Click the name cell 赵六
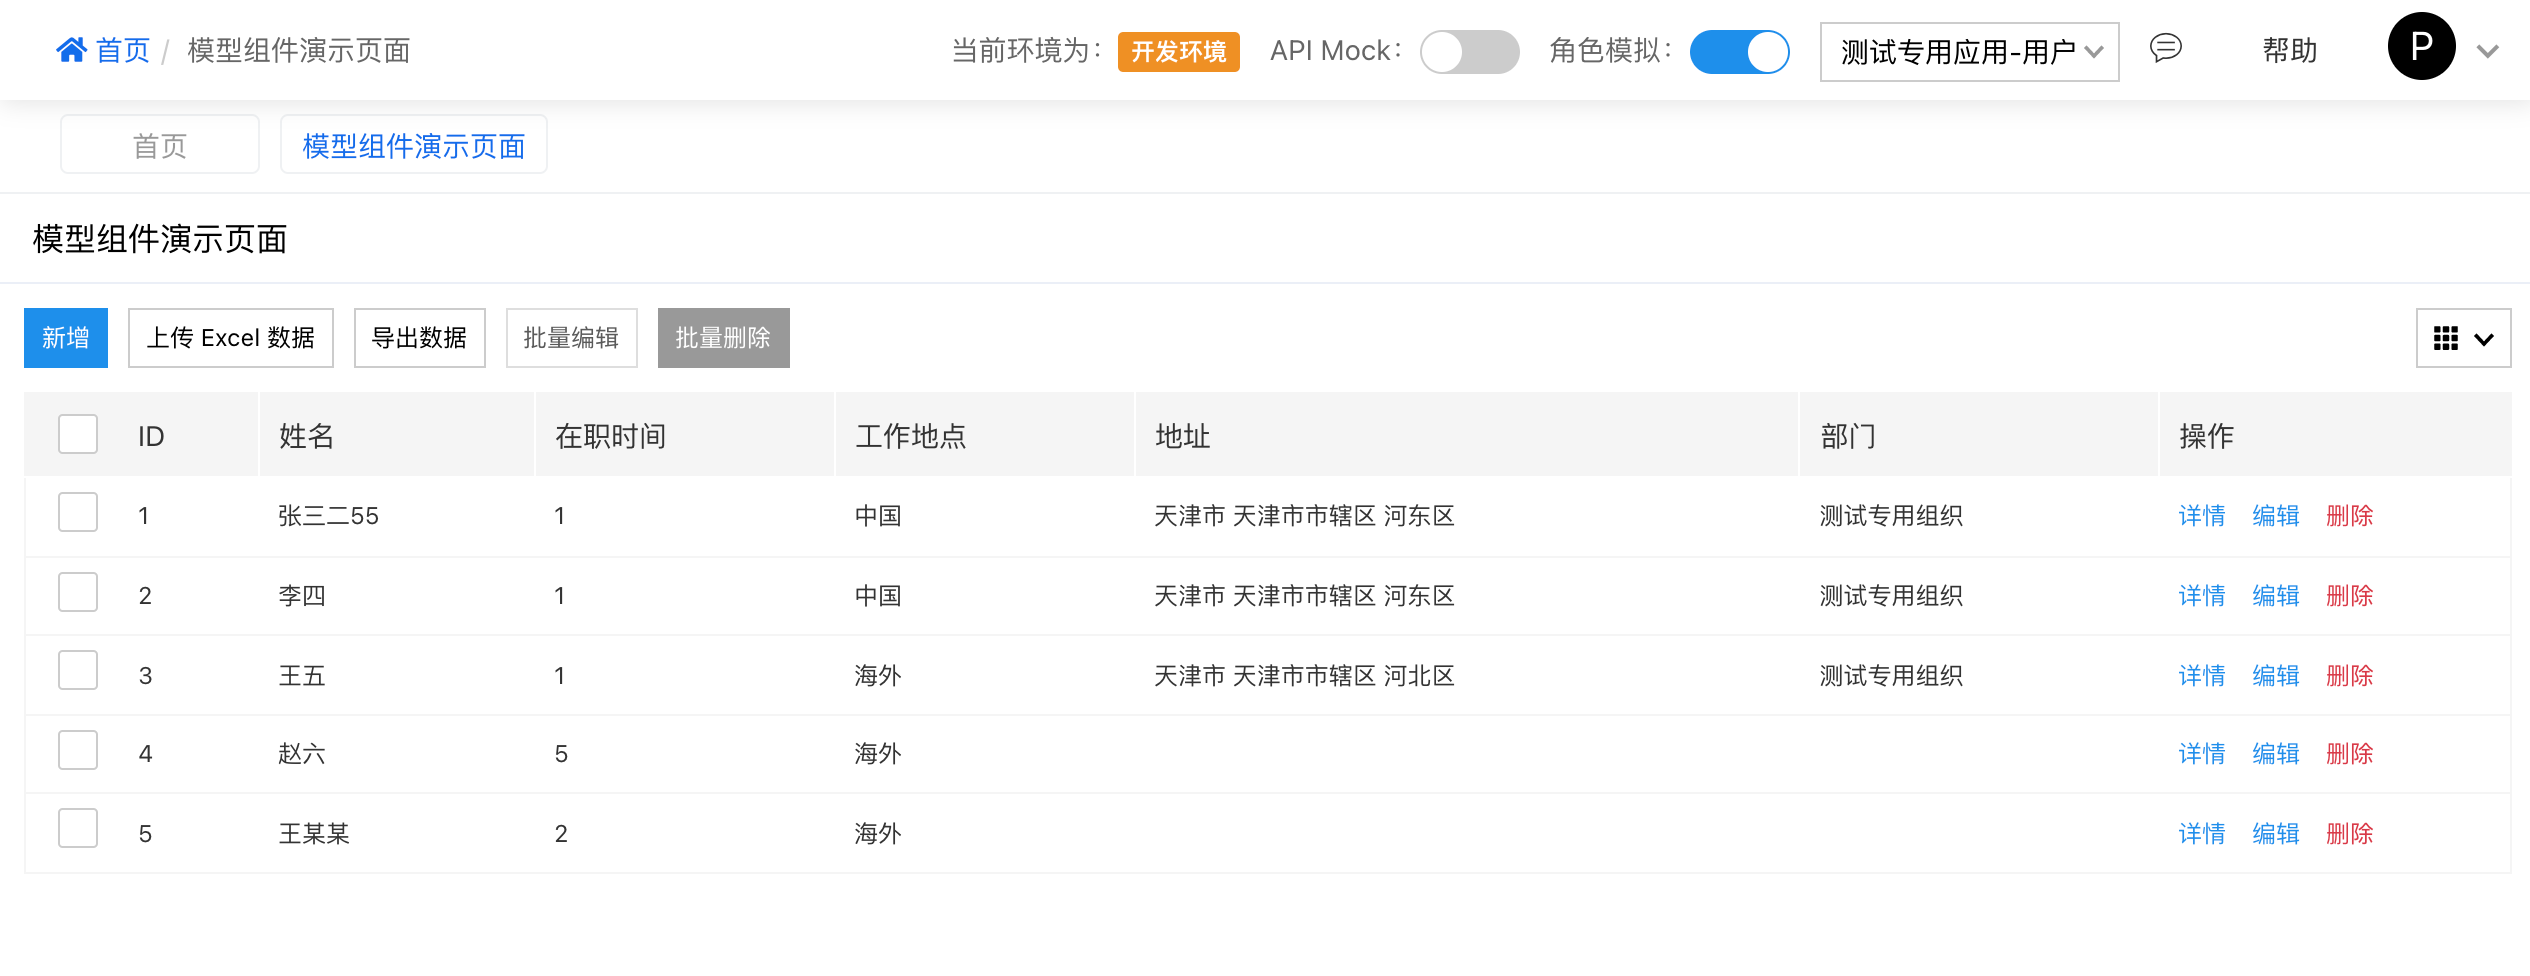Viewport: 2530px width, 976px height. (x=302, y=754)
